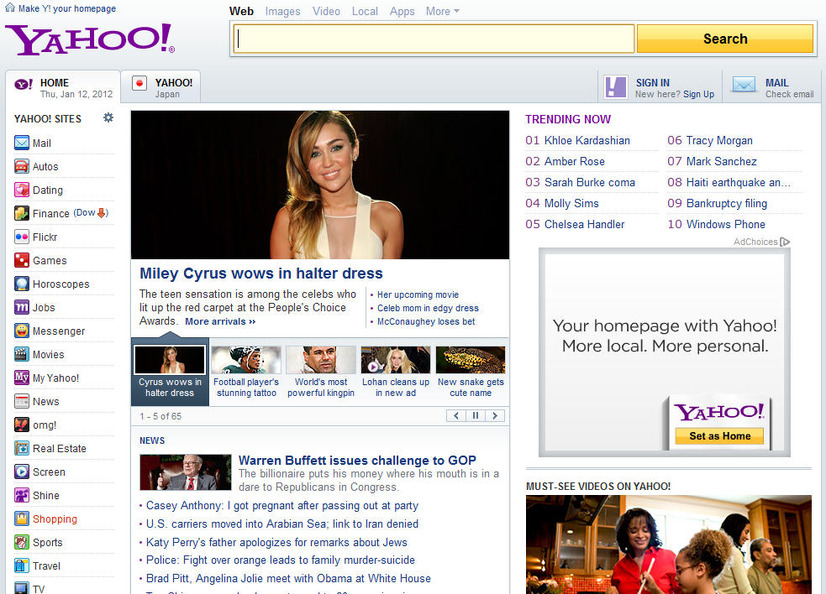The height and width of the screenshot is (594, 826).
Task: Open Casey Anthony news story link
Action: 282,506
